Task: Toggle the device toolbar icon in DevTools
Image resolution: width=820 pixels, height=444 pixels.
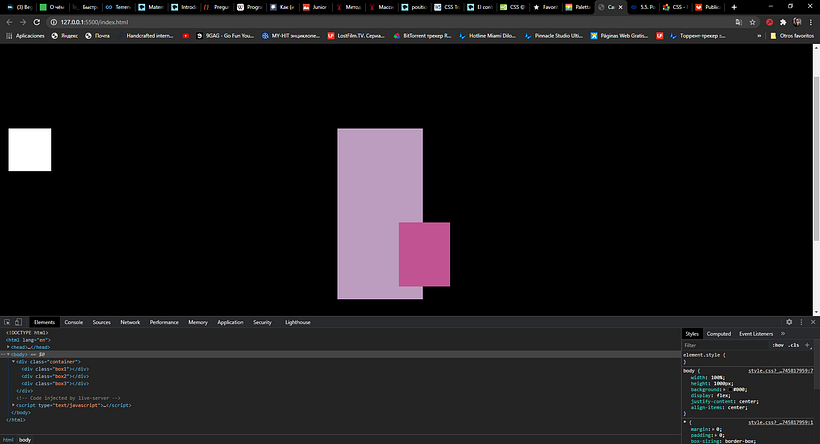Action: point(18,322)
